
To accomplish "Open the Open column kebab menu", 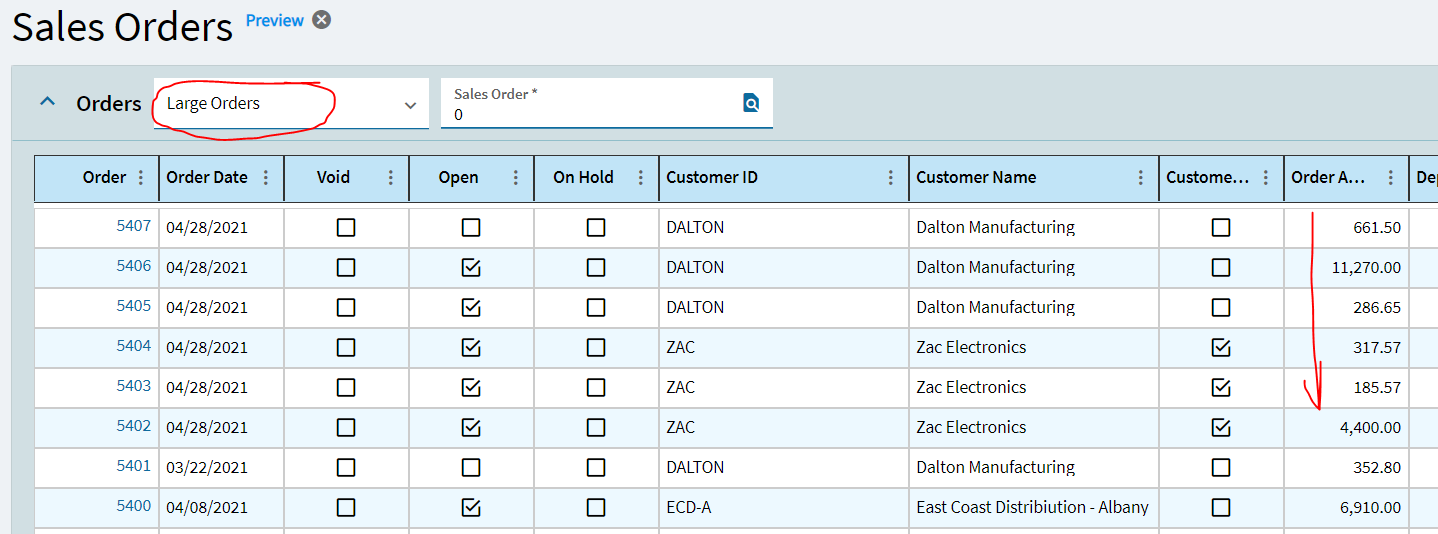I will [515, 178].
